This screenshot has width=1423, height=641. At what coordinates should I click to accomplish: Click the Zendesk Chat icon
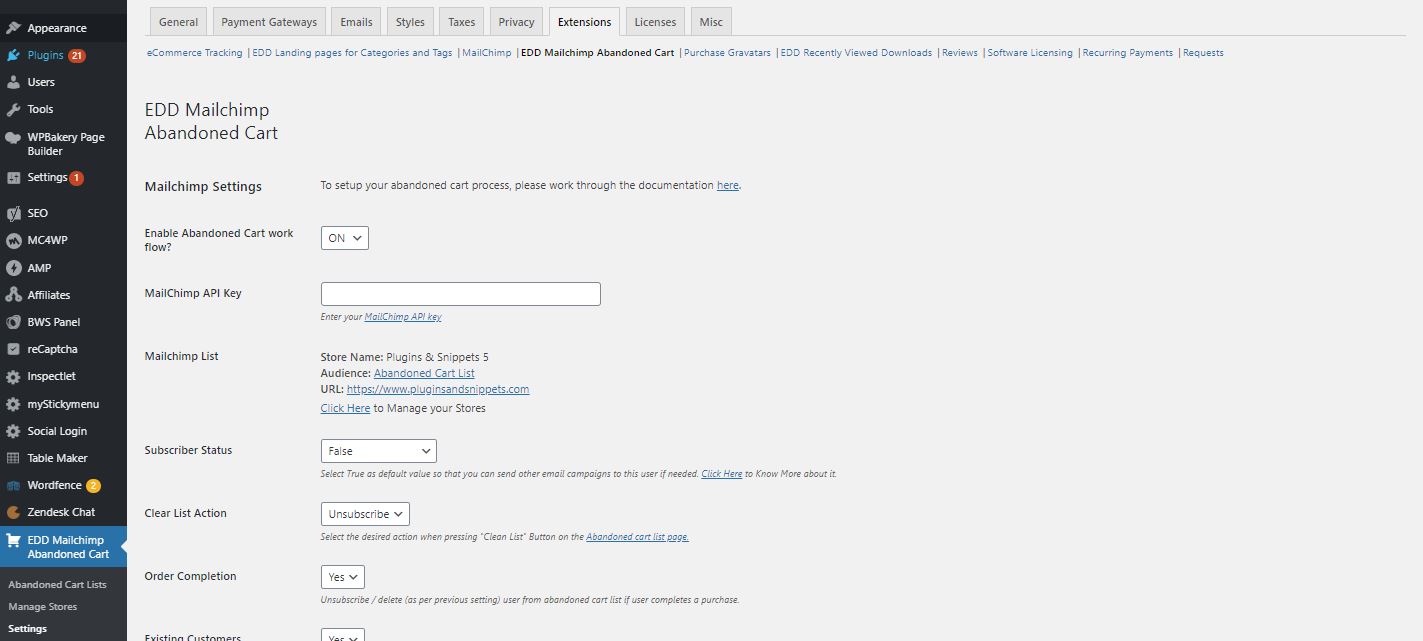[x=13, y=512]
